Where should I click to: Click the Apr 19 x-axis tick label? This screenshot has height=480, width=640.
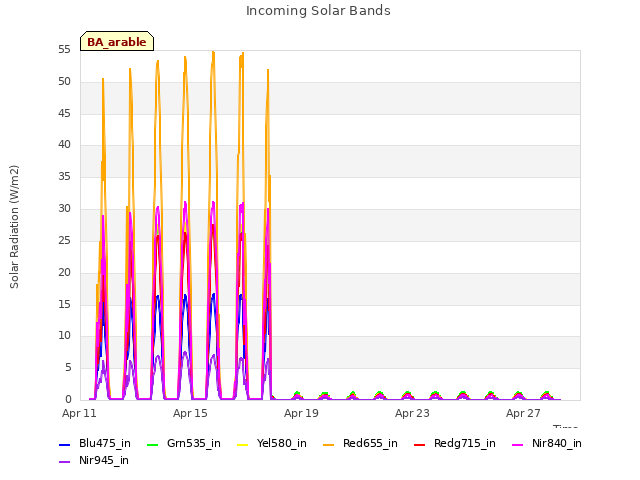coord(301,413)
